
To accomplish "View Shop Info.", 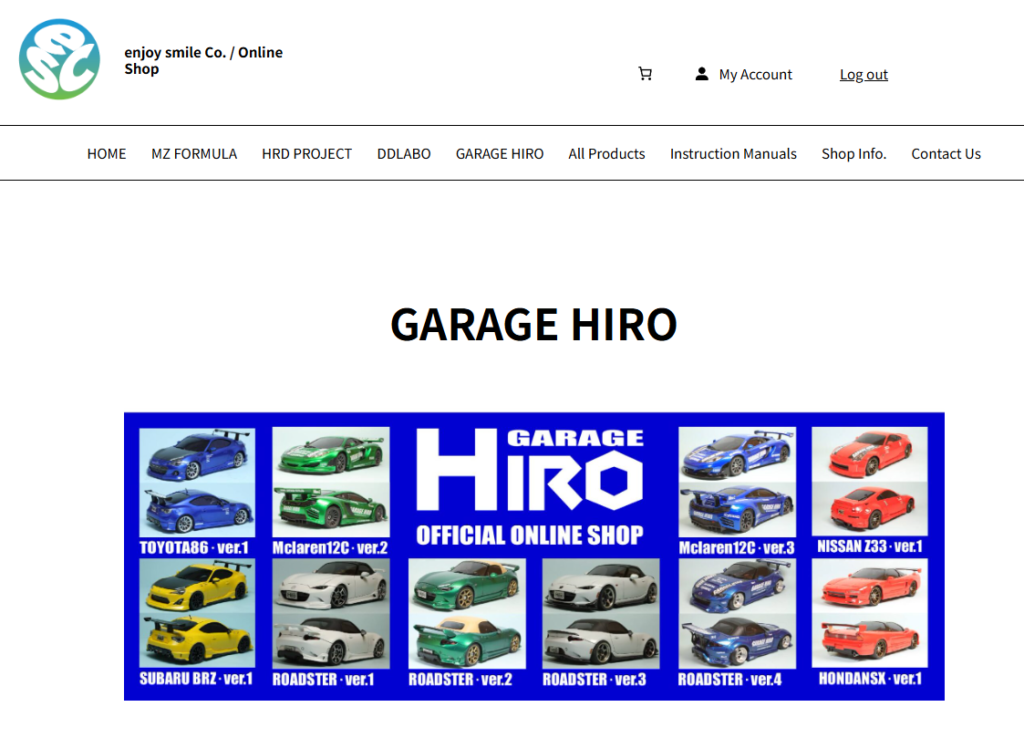I will pyautogui.click(x=854, y=153).
